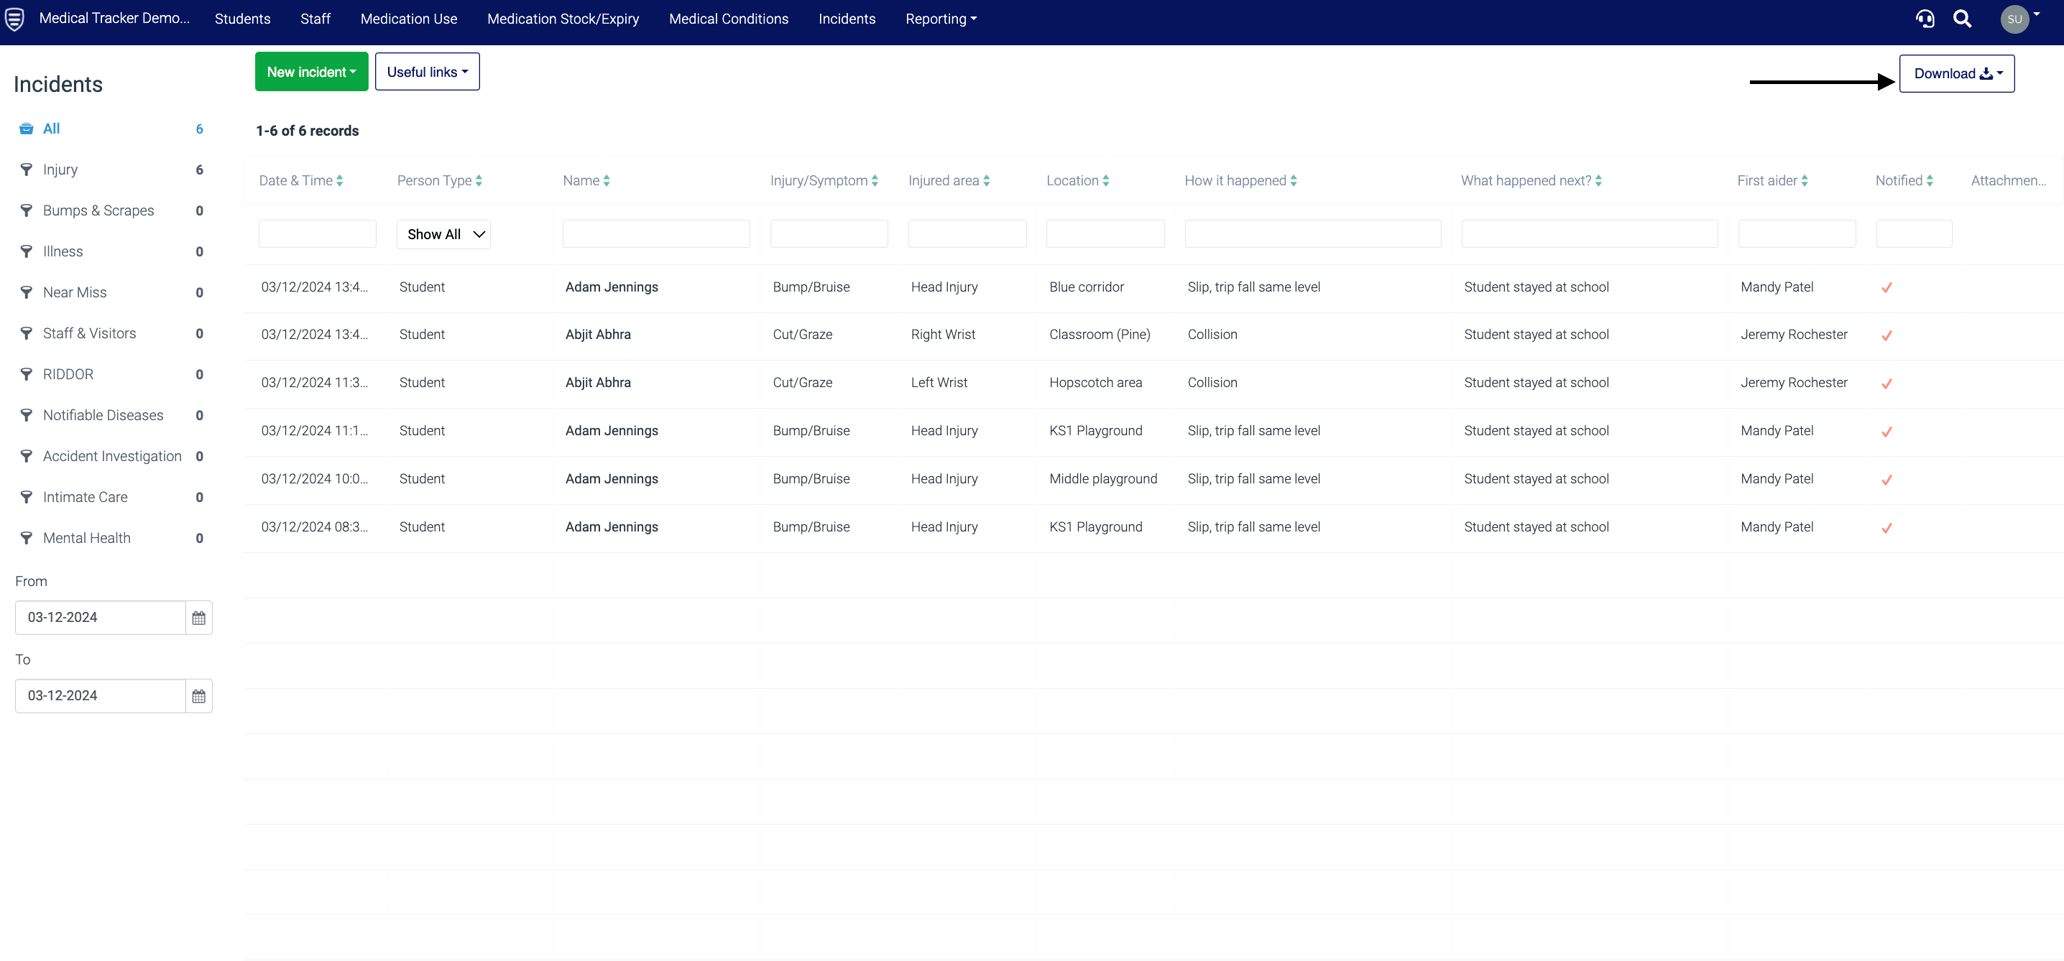Viewport: 2064px width, 961px height.
Task: Sort by Date & Time column arrows
Action: click(340, 181)
